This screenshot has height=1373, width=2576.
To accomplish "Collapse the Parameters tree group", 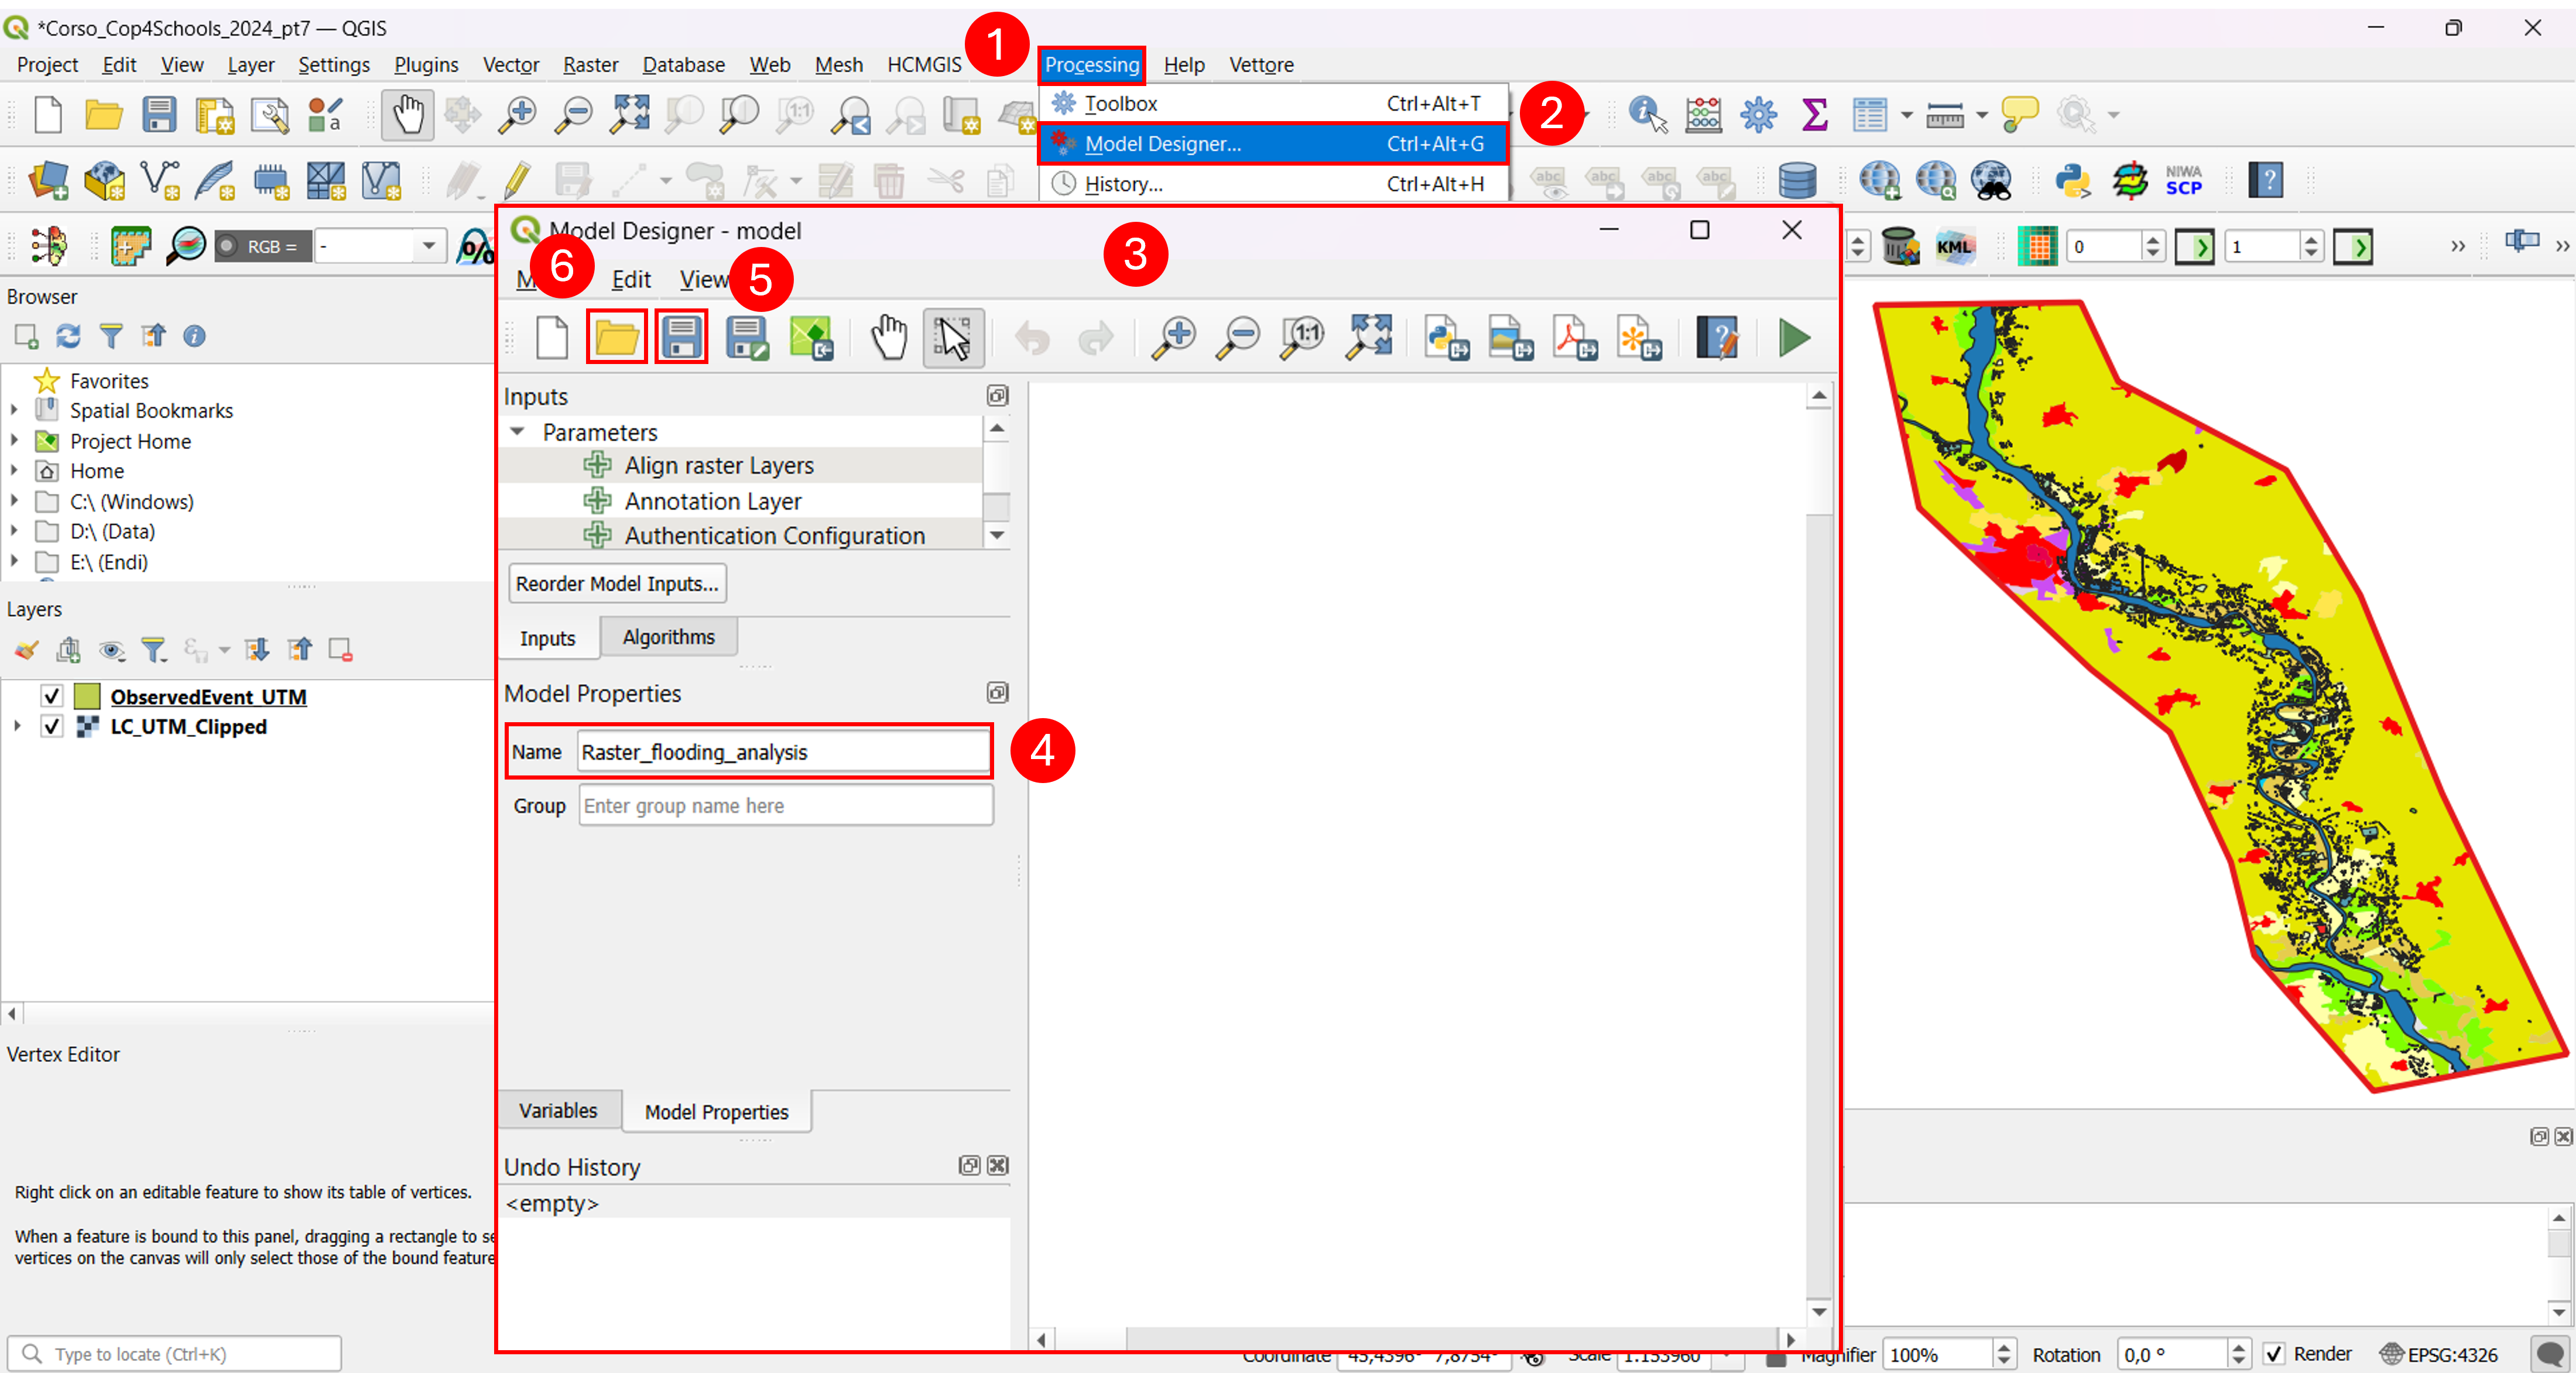I will point(518,432).
